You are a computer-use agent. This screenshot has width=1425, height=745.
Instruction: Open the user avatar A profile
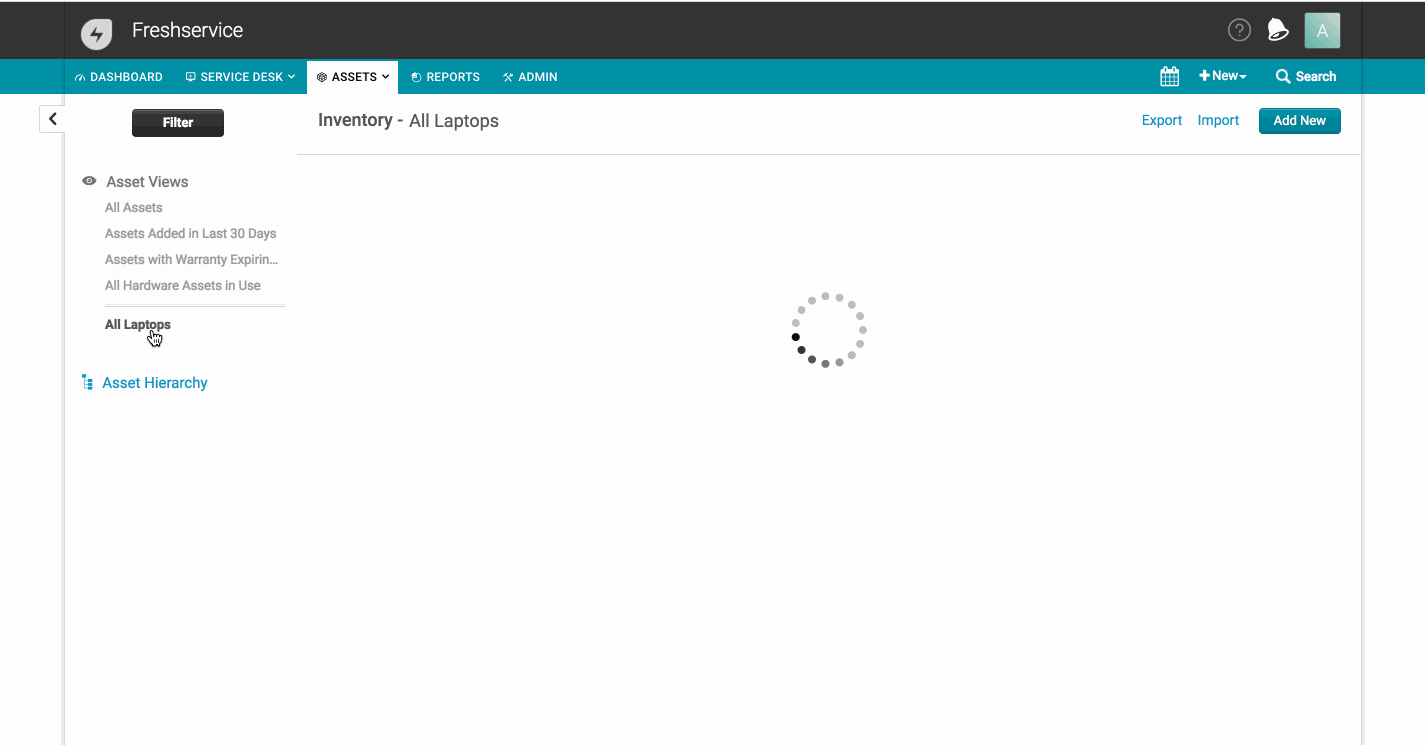[1322, 31]
